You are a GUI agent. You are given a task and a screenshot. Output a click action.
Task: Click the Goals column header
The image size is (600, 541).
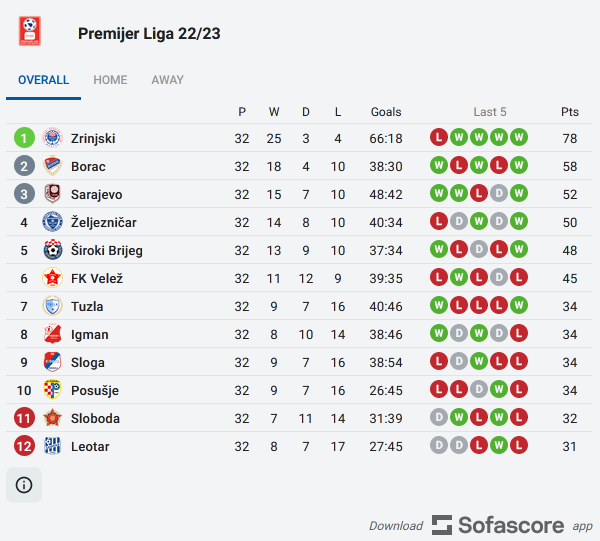pyautogui.click(x=386, y=112)
